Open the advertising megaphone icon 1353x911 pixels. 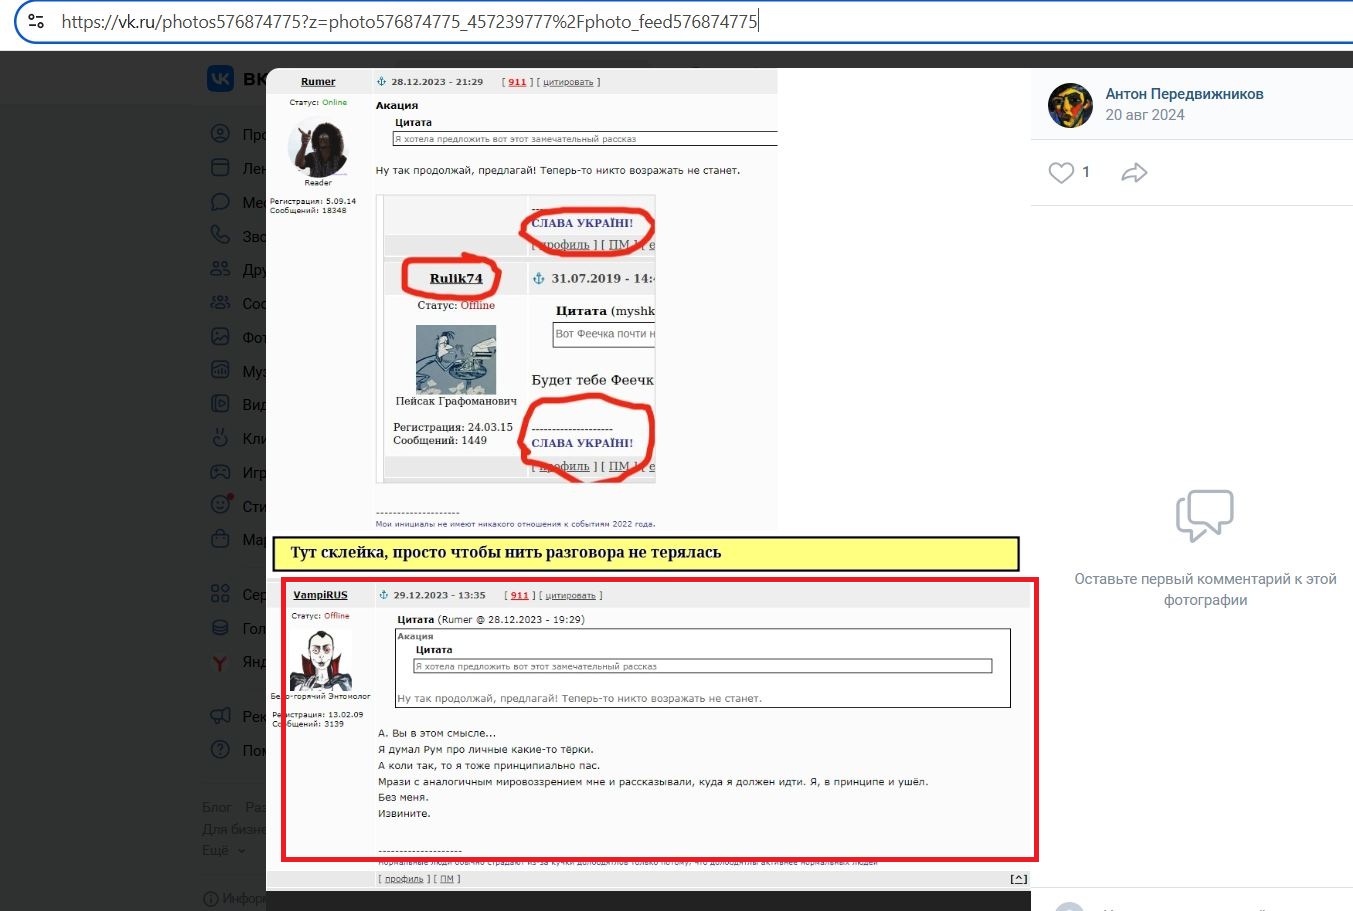pyautogui.click(x=221, y=716)
